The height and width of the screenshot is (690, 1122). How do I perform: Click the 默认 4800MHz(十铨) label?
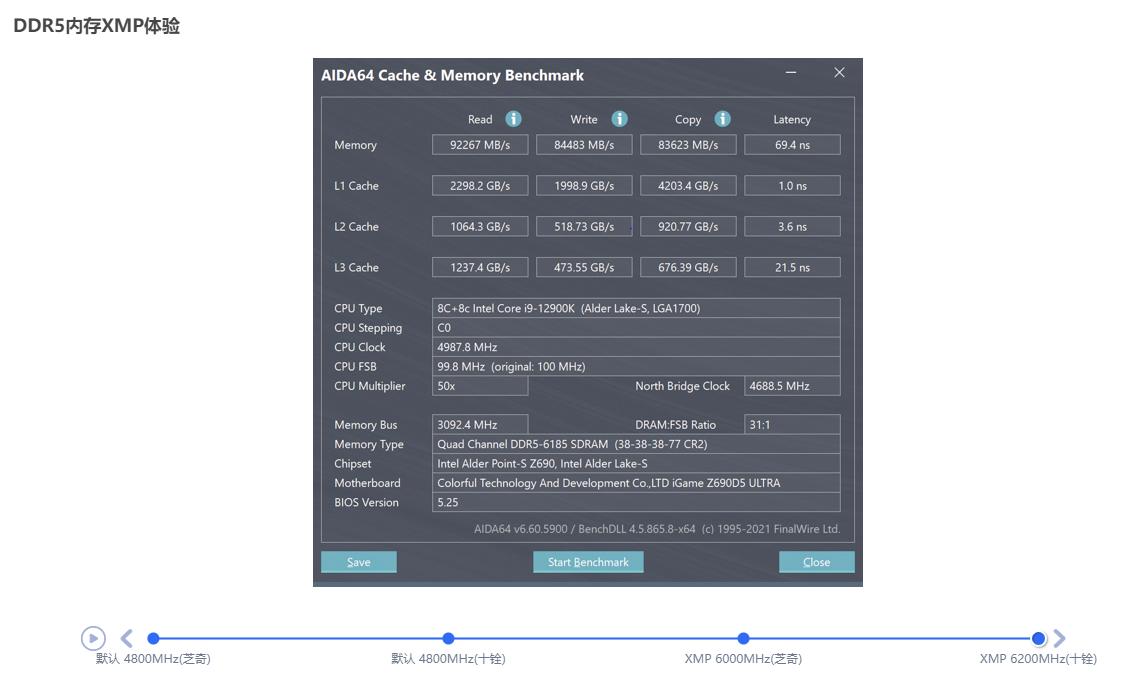(x=448, y=659)
